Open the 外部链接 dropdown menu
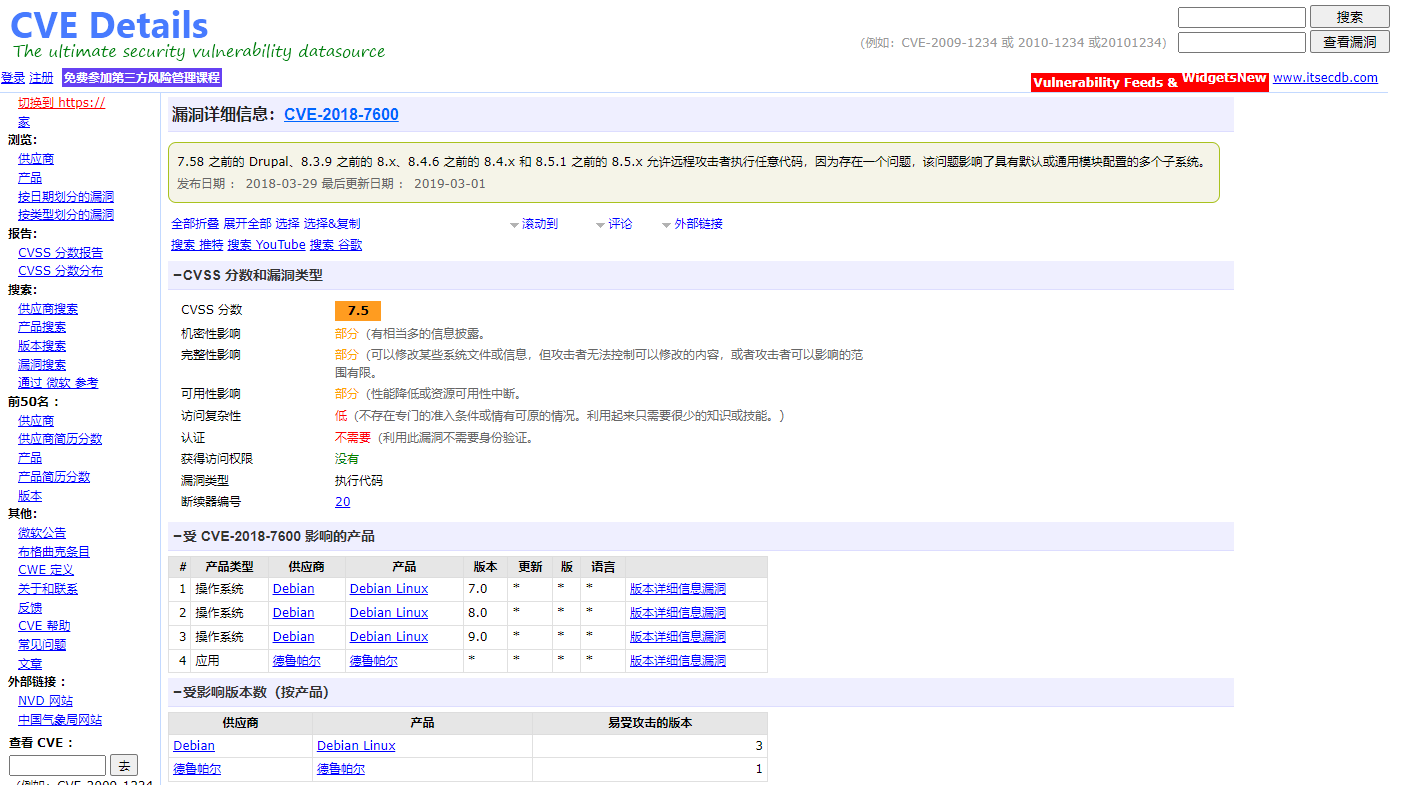Viewport: 1422px width, 785px height. [x=692, y=224]
